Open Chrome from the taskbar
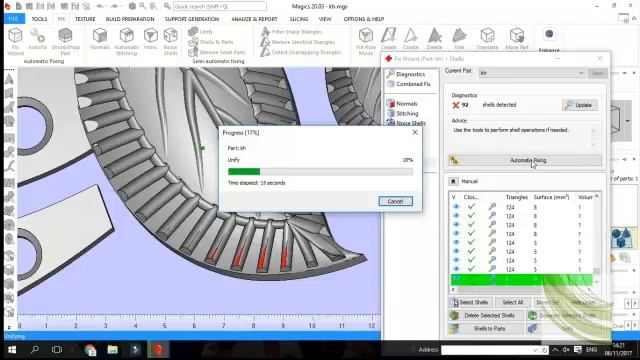 coord(90,349)
